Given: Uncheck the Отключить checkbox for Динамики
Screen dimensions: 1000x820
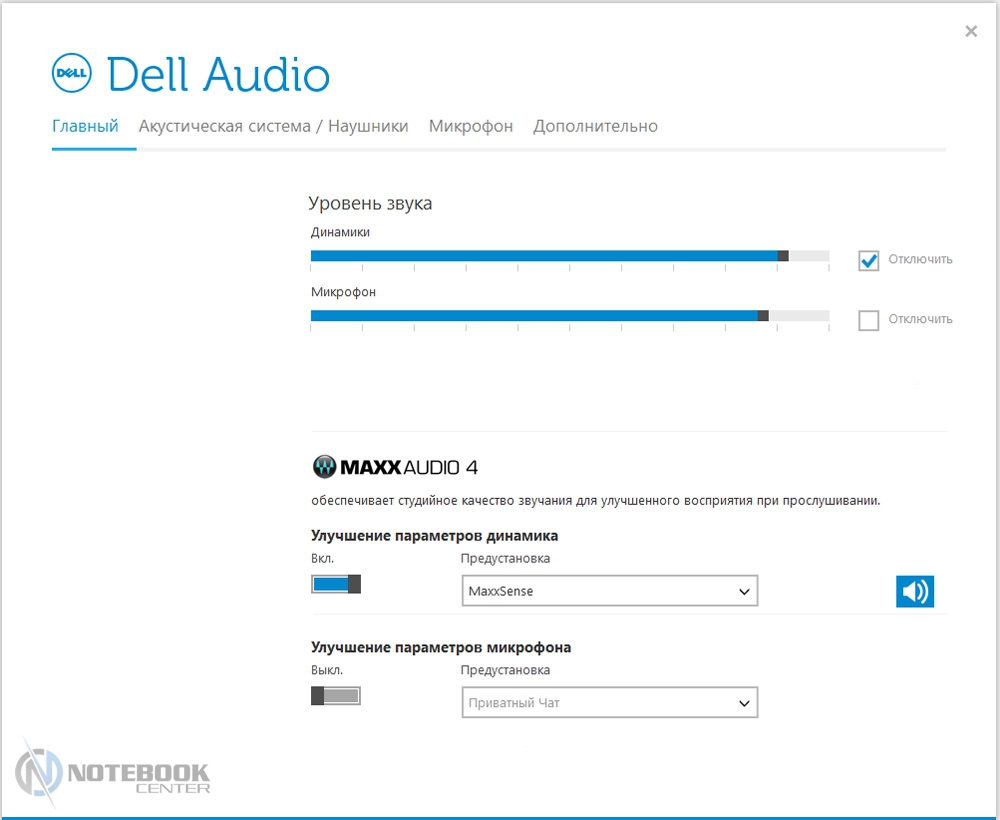Looking at the screenshot, I should (x=868, y=260).
